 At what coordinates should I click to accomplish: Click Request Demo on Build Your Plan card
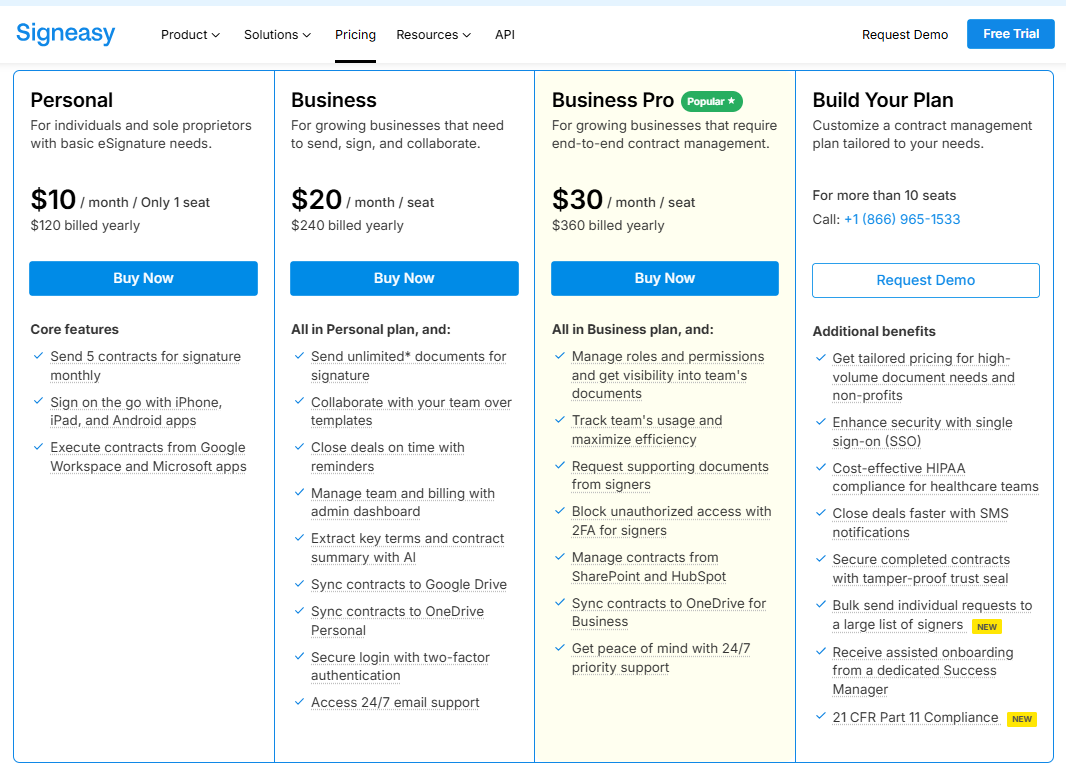pyautogui.click(x=925, y=280)
